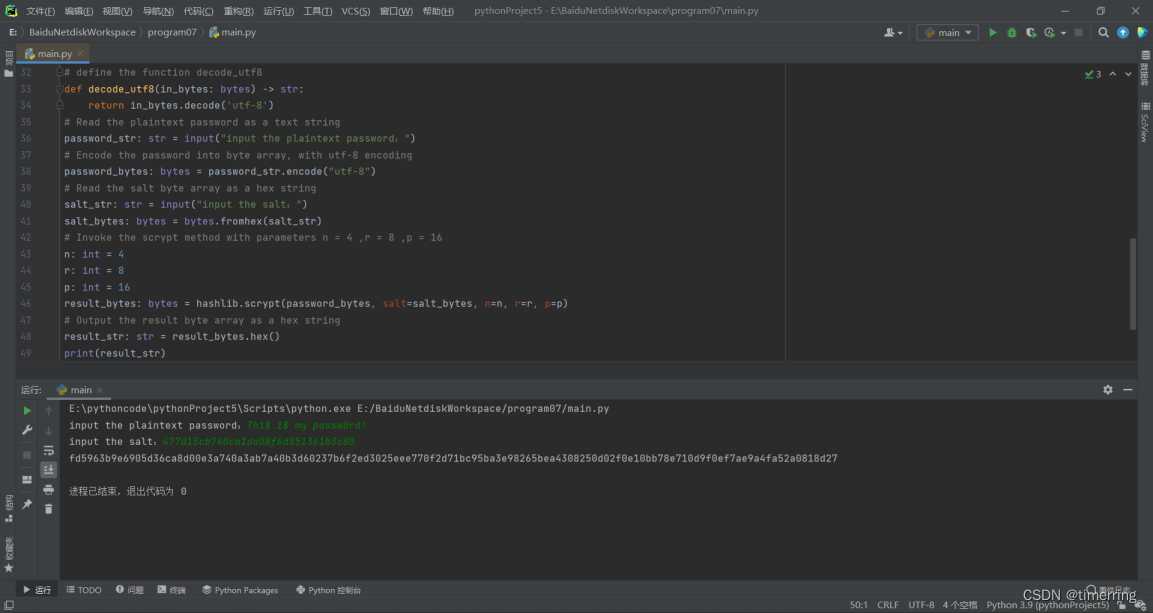Screen dimensions: 1153x613
Task: Close the main tab in Run panel
Action: pos(99,390)
